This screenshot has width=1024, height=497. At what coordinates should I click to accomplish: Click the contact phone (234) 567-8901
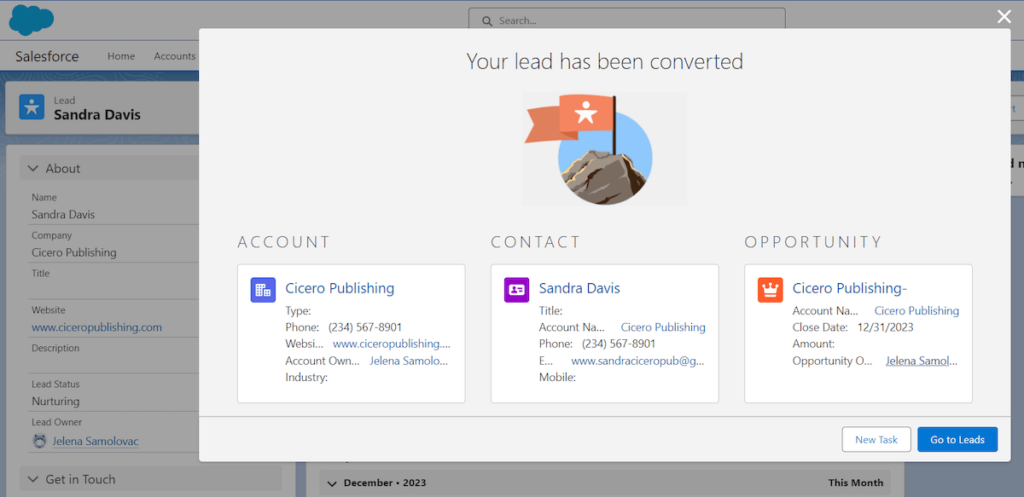(618, 344)
